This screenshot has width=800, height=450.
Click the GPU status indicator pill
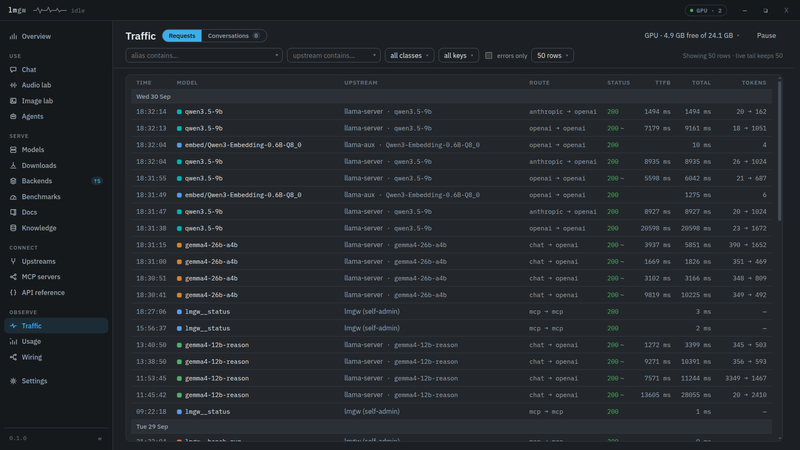[706, 10]
